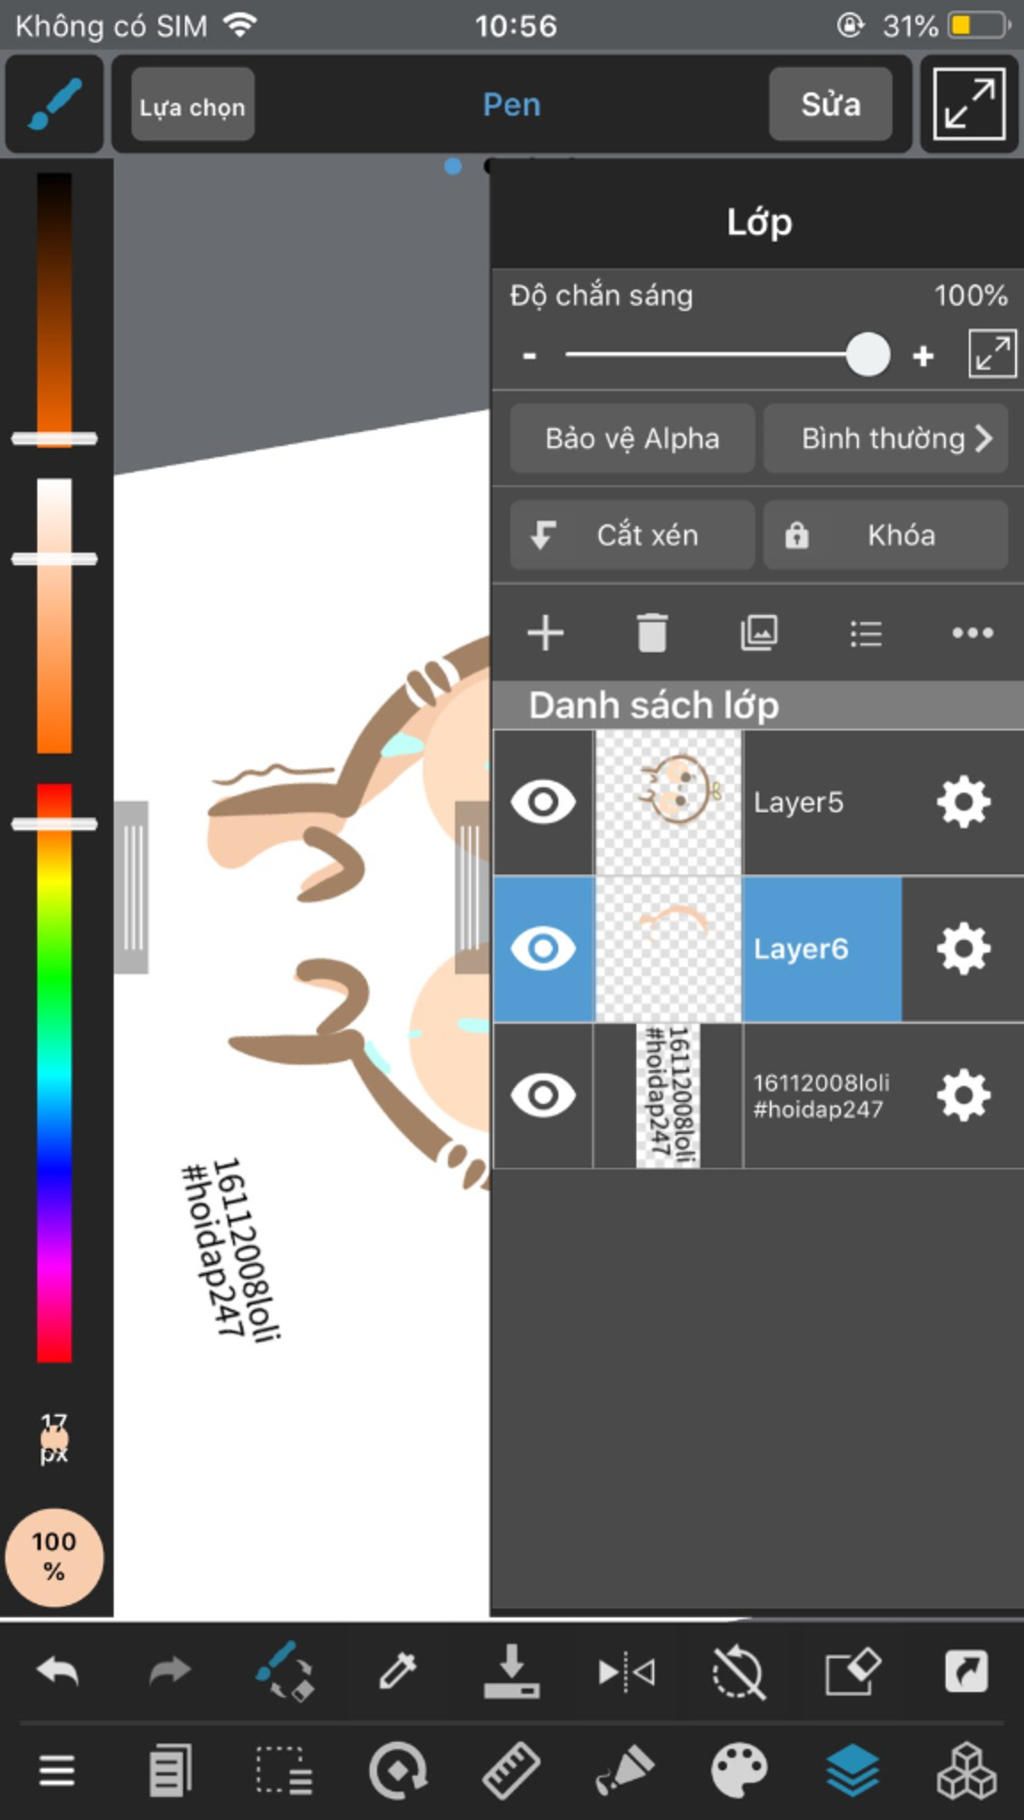Click the opacity slider handle
Viewport: 1024px width, 1820px height.
(867, 354)
